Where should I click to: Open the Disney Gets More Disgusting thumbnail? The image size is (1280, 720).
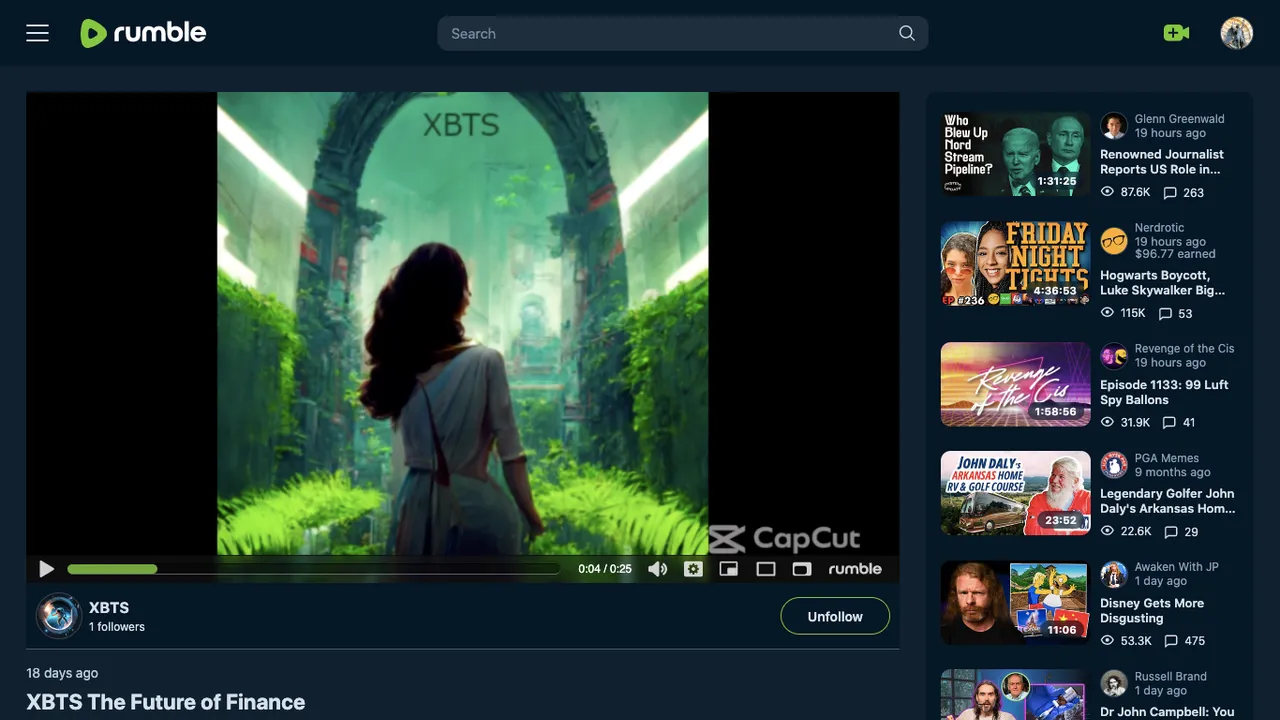pyautogui.click(x=1015, y=603)
